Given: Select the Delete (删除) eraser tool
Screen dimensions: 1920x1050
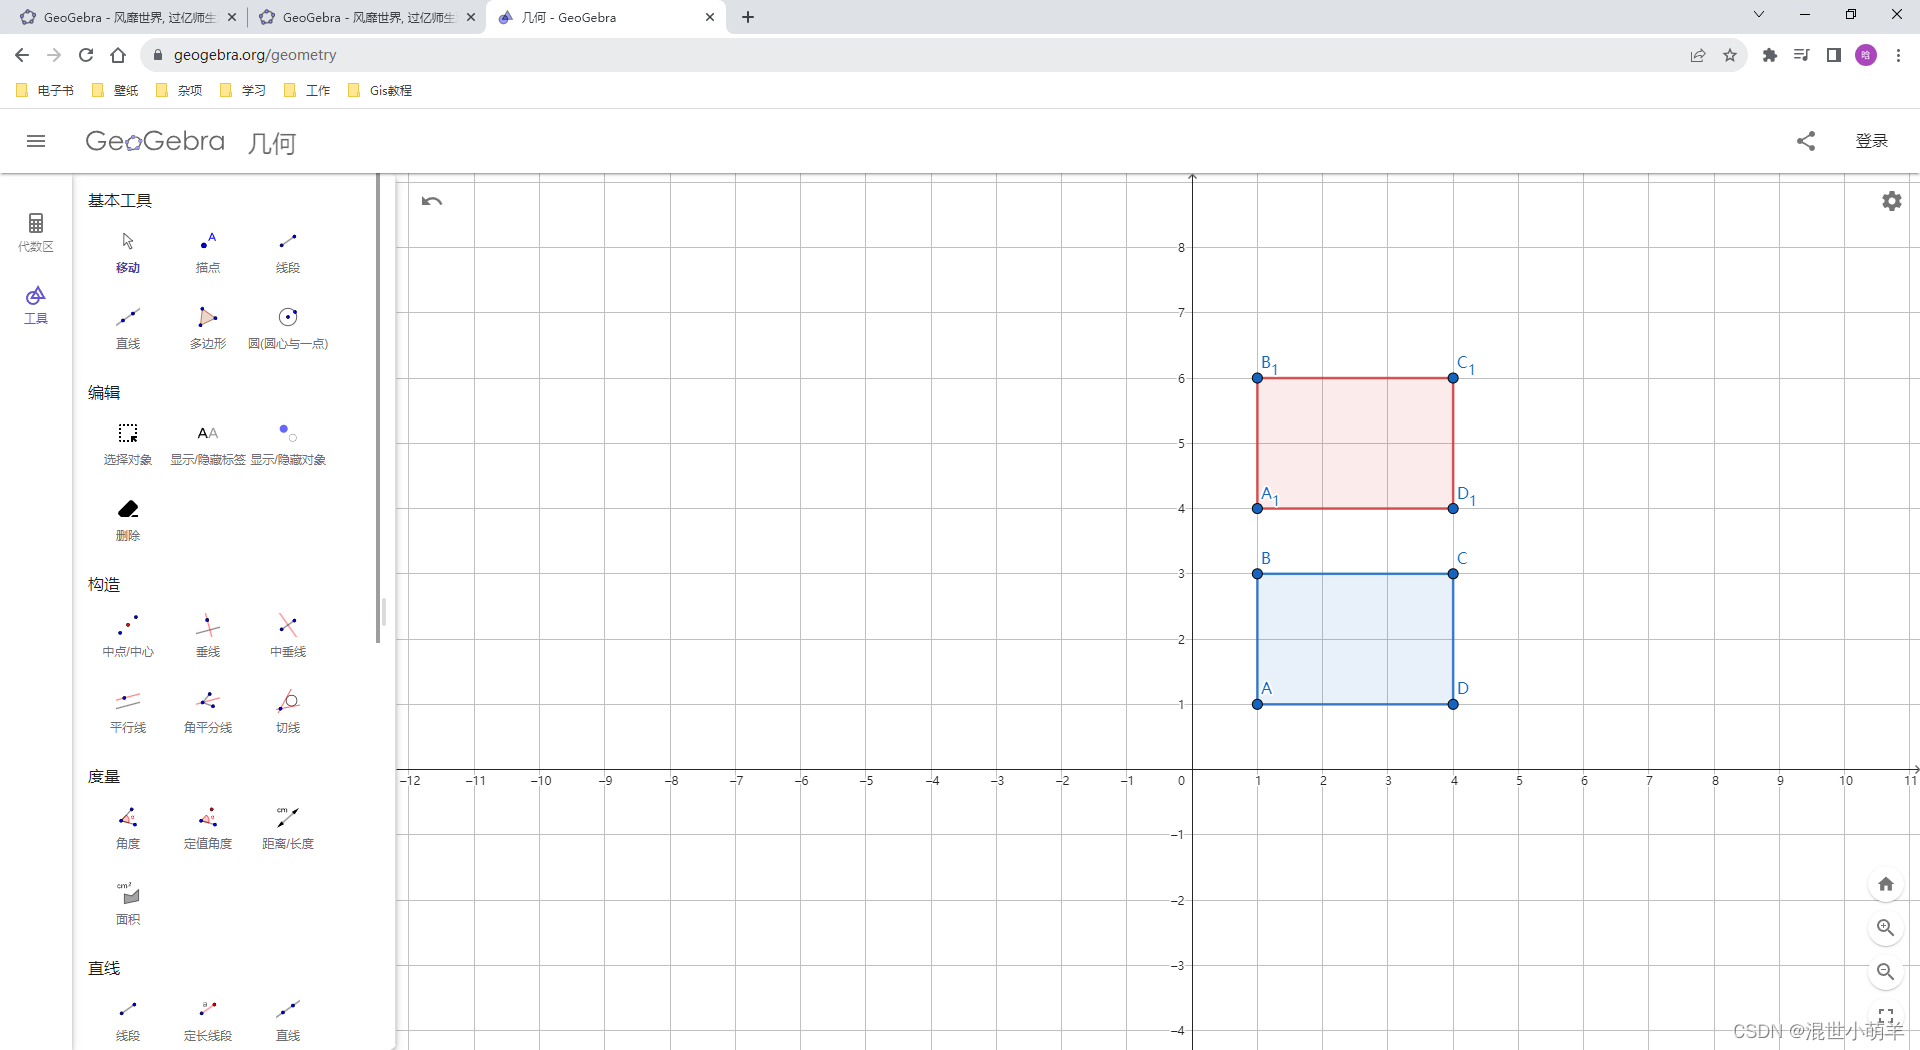Looking at the screenshot, I should (128, 520).
